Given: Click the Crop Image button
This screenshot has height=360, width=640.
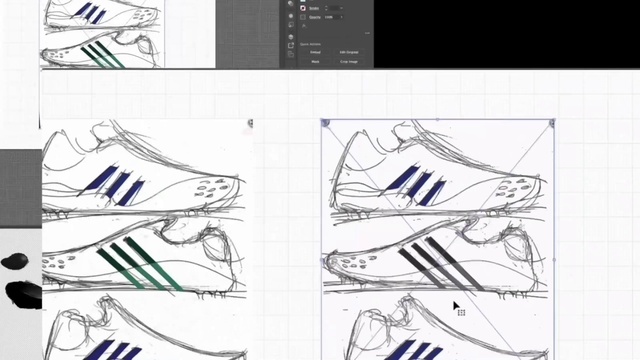Looking at the screenshot, I should [x=349, y=62].
